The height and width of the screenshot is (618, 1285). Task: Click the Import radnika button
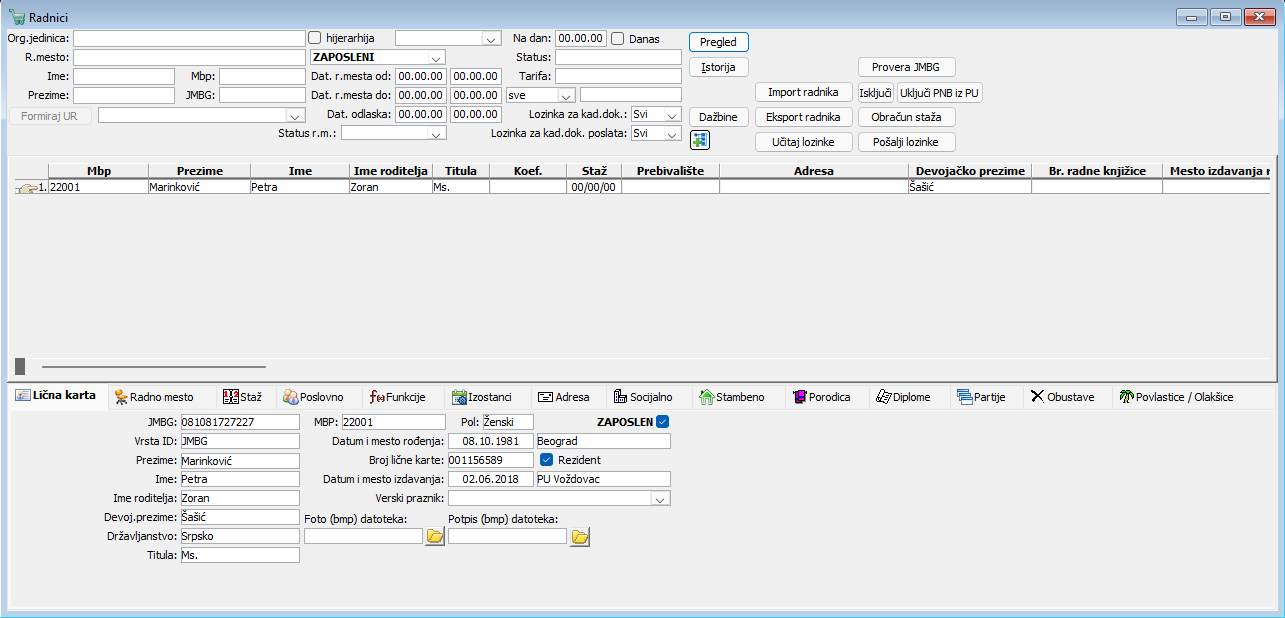pos(804,92)
